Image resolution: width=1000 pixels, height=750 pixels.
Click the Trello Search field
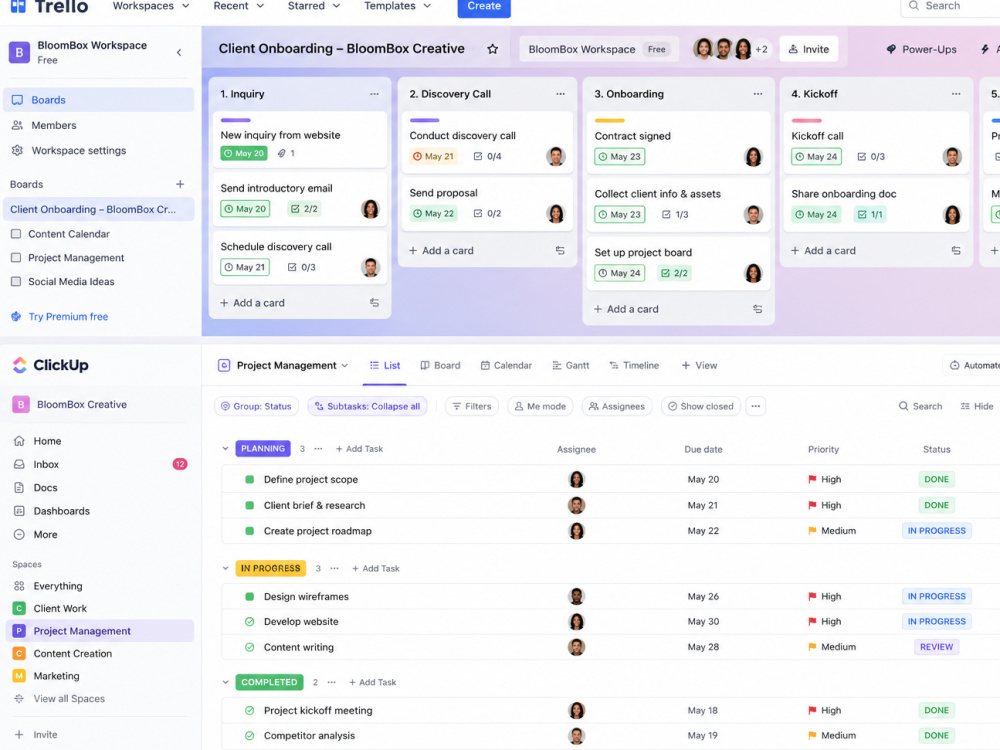pyautogui.click(x=950, y=6)
